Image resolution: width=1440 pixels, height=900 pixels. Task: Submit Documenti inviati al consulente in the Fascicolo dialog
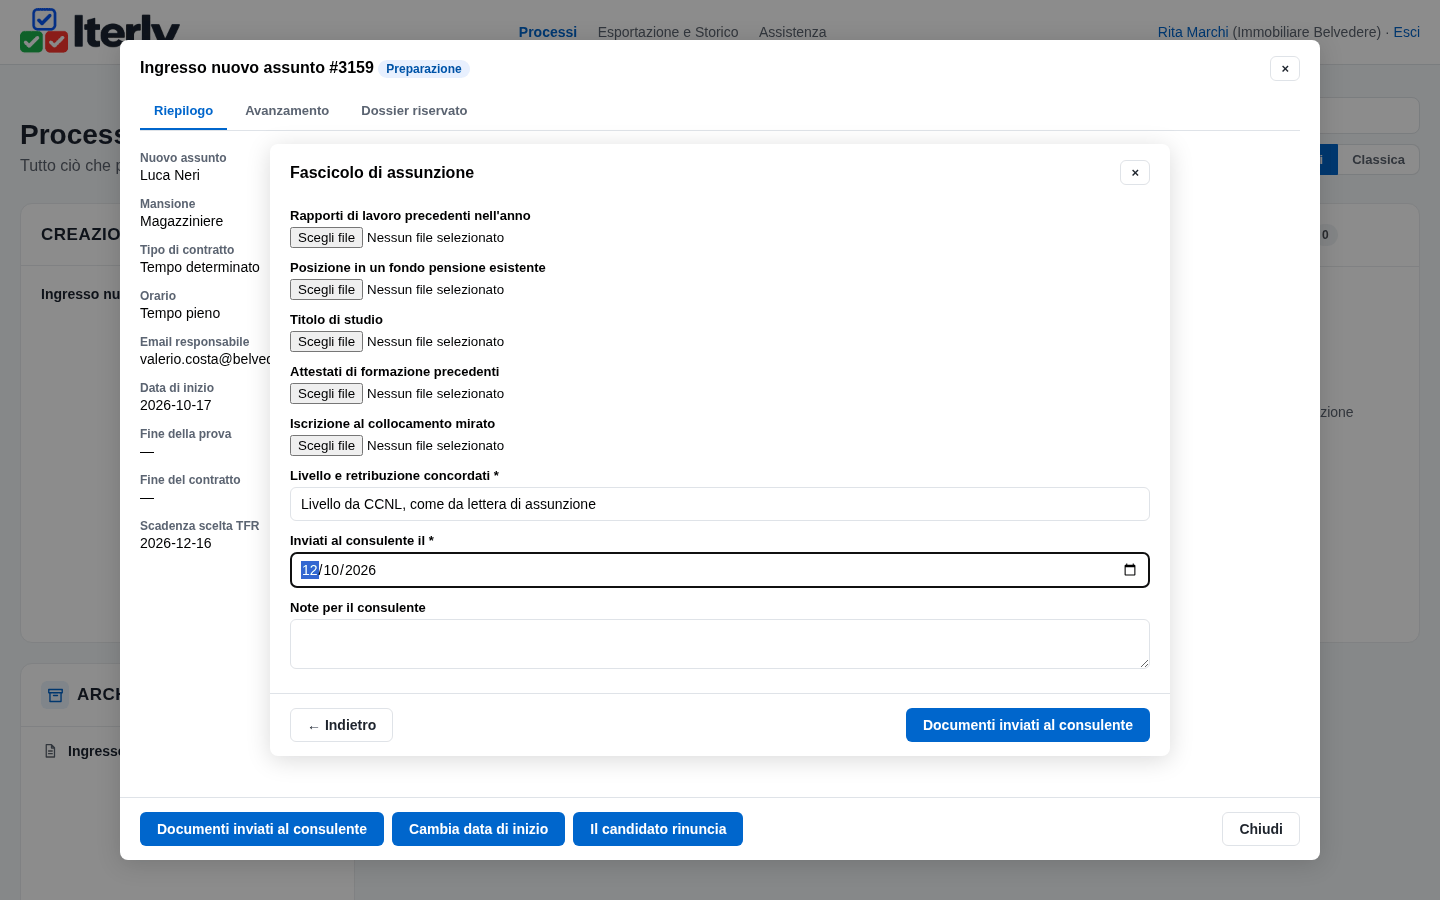pyautogui.click(x=1028, y=725)
